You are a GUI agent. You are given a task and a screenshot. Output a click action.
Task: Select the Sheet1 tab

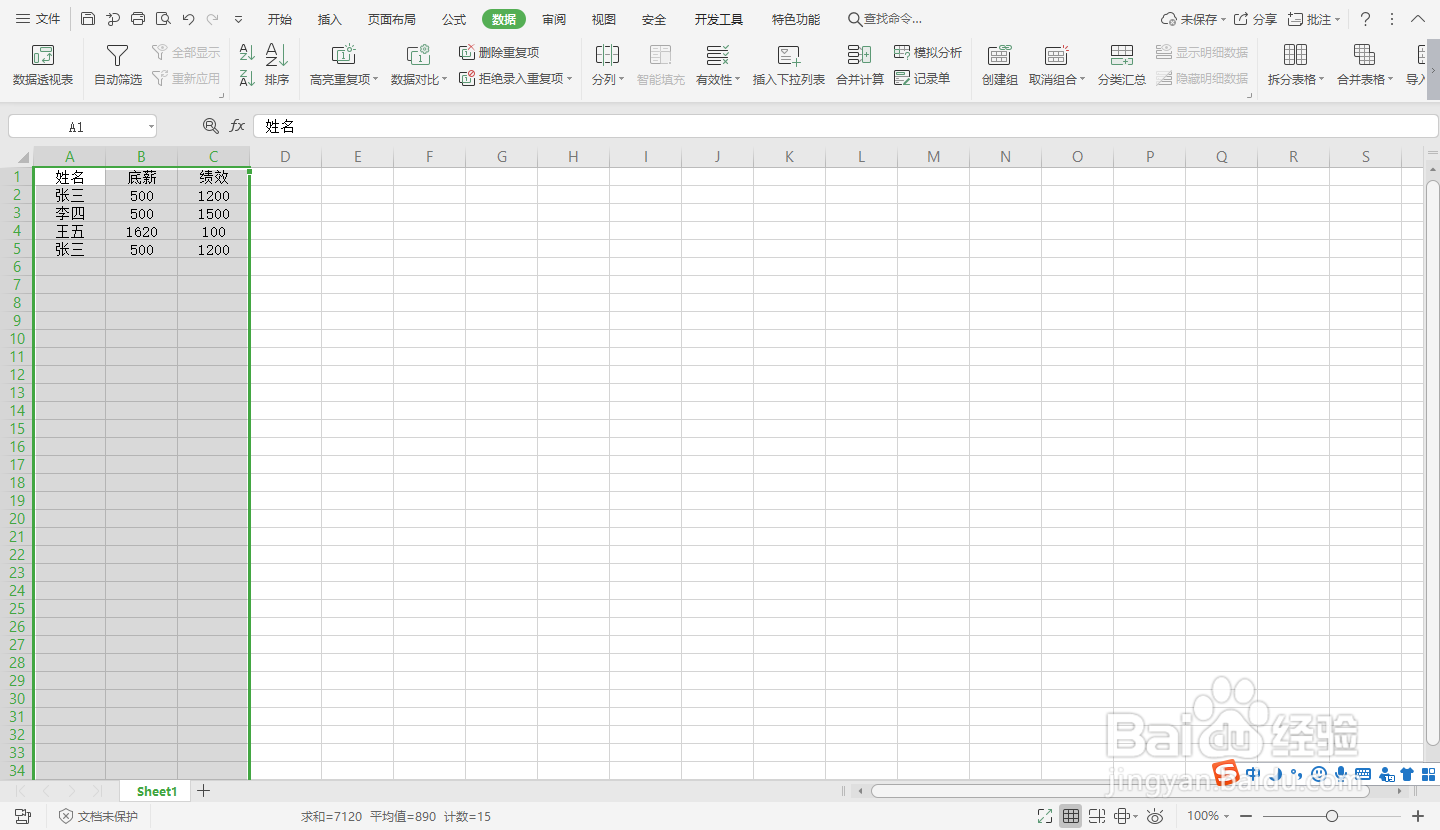click(x=157, y=791)
